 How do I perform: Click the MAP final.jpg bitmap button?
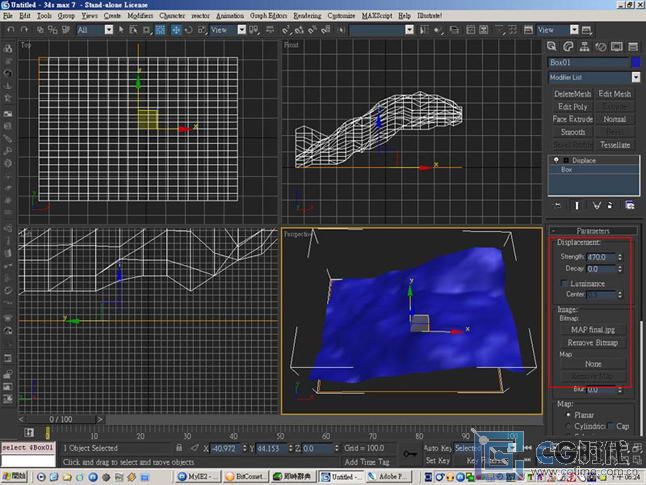pos(592,330)
